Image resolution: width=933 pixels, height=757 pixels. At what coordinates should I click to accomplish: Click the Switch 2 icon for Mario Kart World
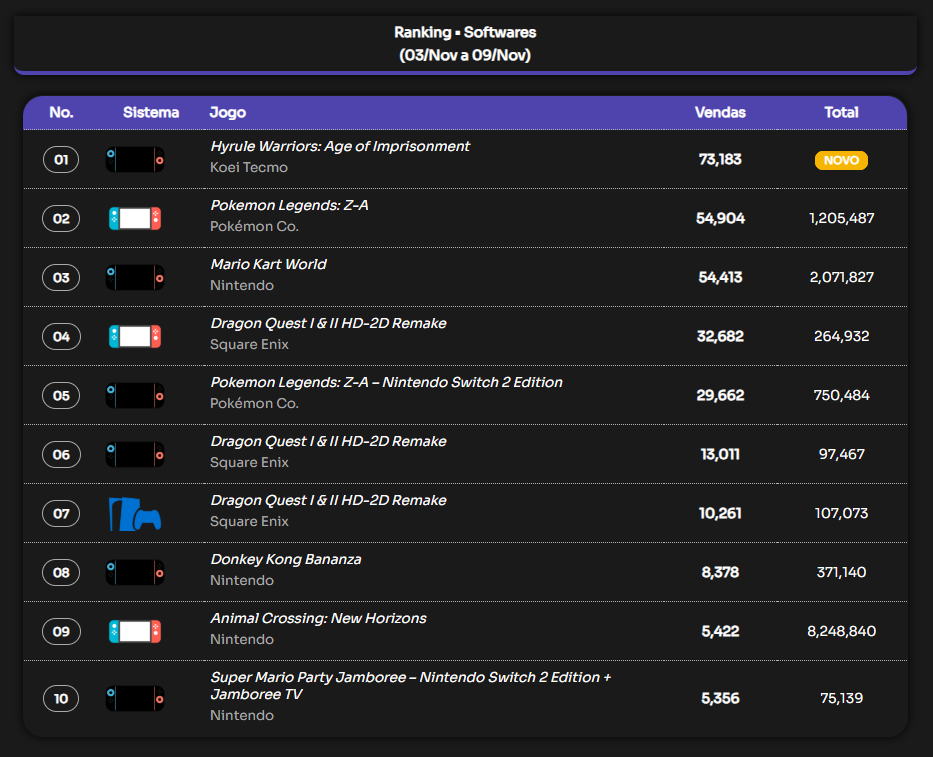135,277
